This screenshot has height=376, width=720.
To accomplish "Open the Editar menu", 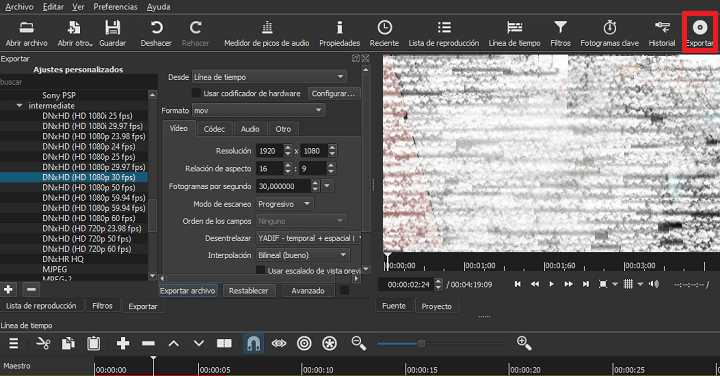I will (53, 7).
